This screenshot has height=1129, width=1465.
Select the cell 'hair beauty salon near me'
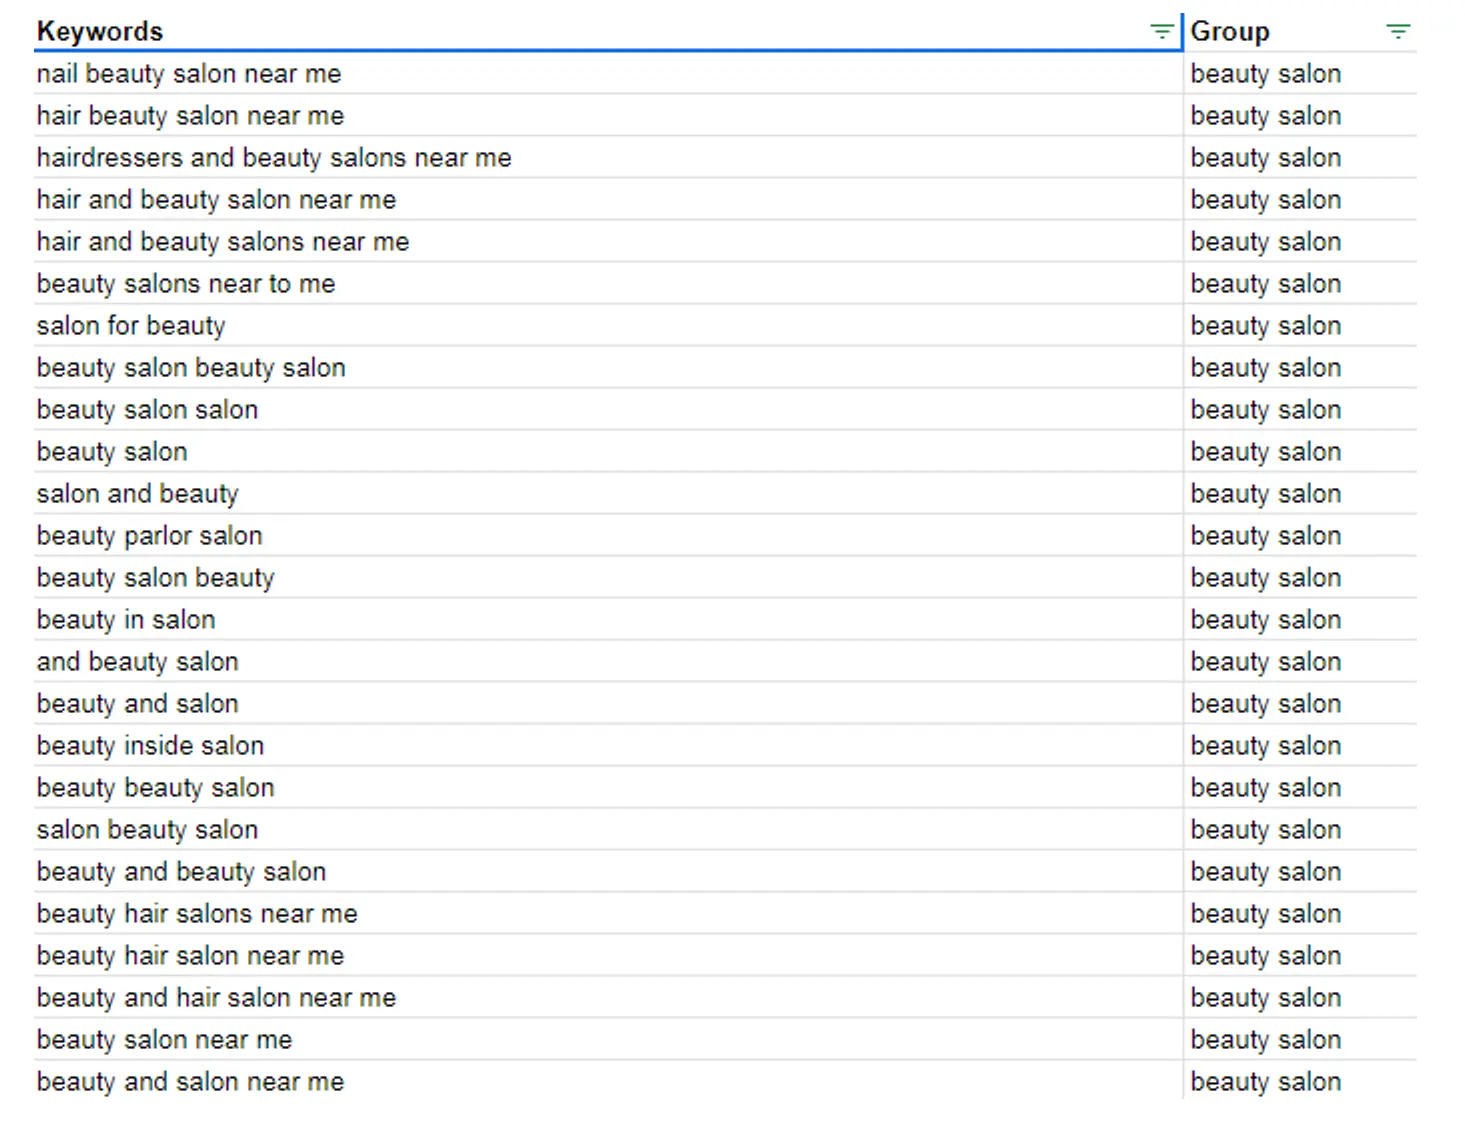(x=190, y=115)
